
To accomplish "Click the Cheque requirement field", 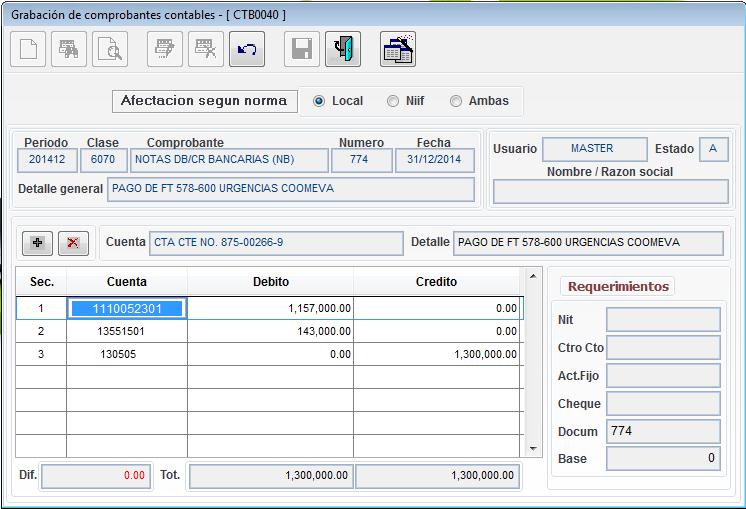I will tap(663, 404).
